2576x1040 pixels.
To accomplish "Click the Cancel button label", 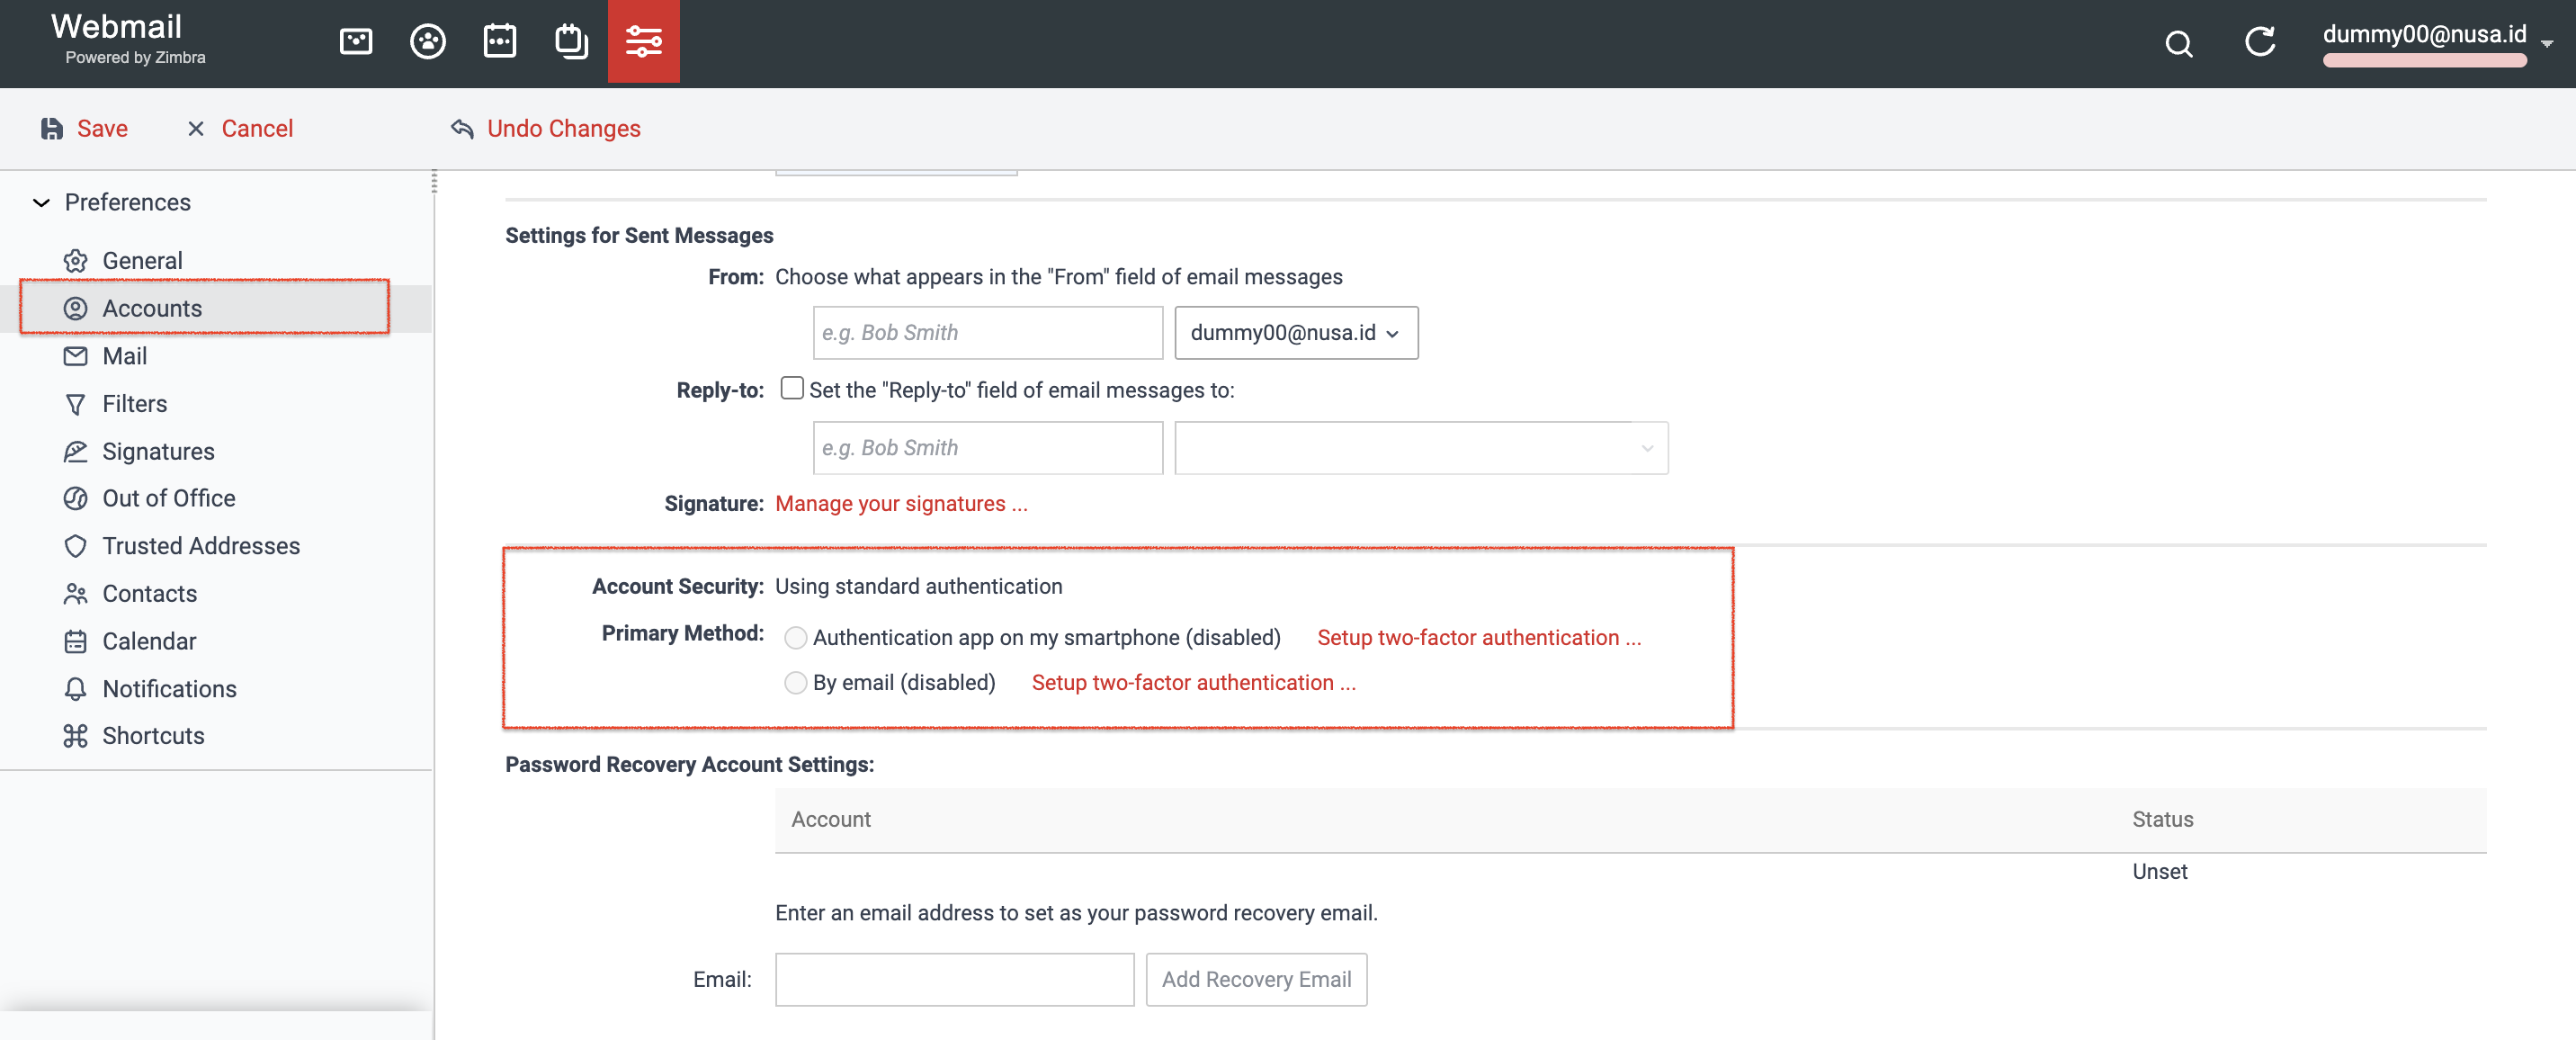I will tap(257, 129).
